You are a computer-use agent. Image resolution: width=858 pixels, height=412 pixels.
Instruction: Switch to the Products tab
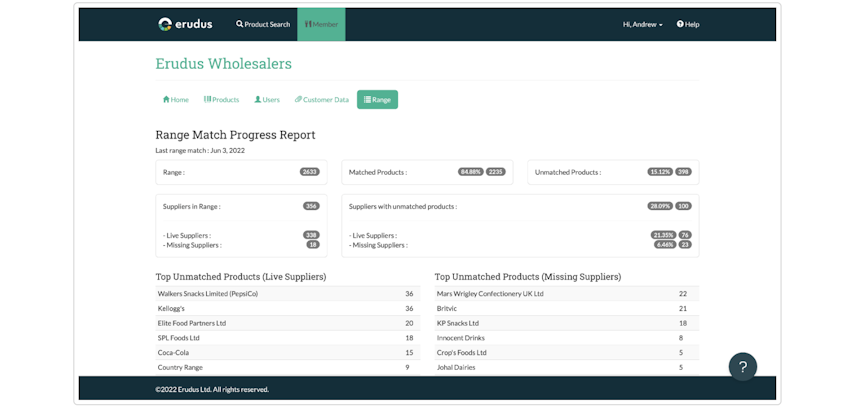[222, 100]
